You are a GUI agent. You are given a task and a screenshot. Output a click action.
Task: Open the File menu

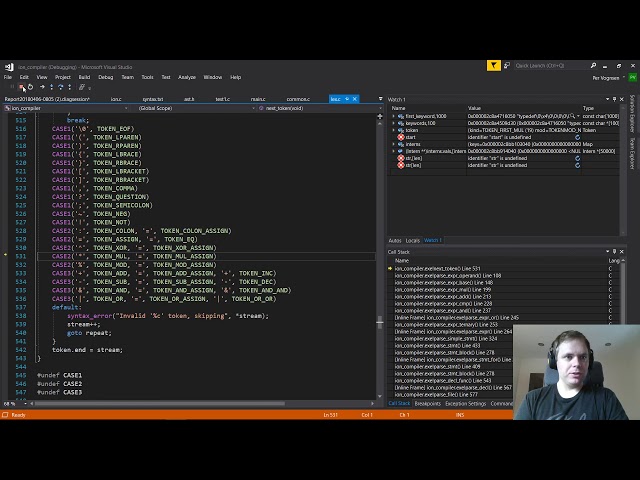[x=8, y=77]
